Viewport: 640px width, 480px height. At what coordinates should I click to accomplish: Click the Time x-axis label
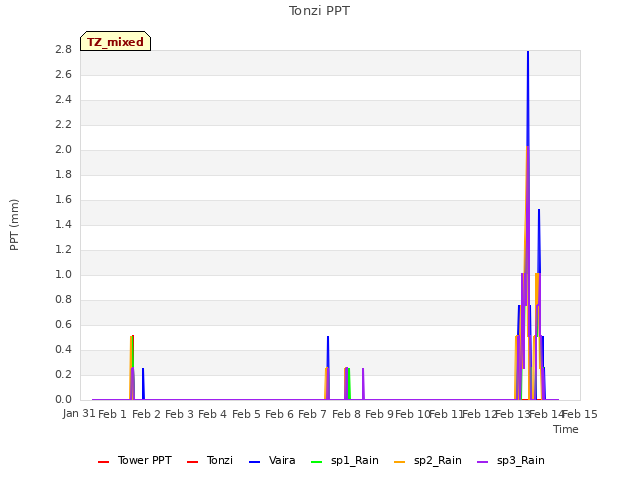(x=566, y=429)
